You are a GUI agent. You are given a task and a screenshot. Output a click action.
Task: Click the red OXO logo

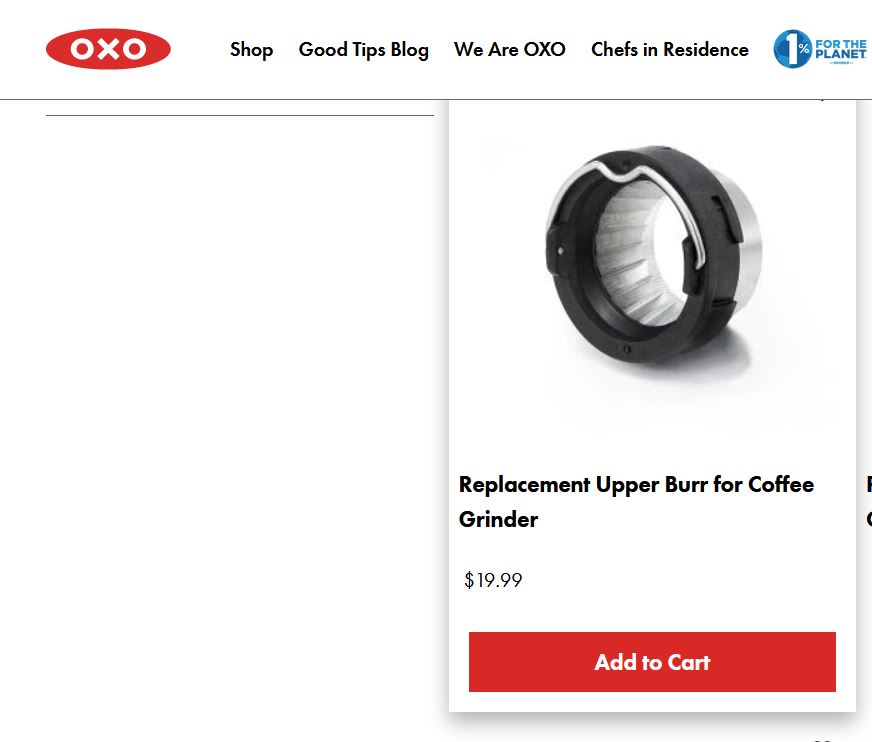point(108,49)
